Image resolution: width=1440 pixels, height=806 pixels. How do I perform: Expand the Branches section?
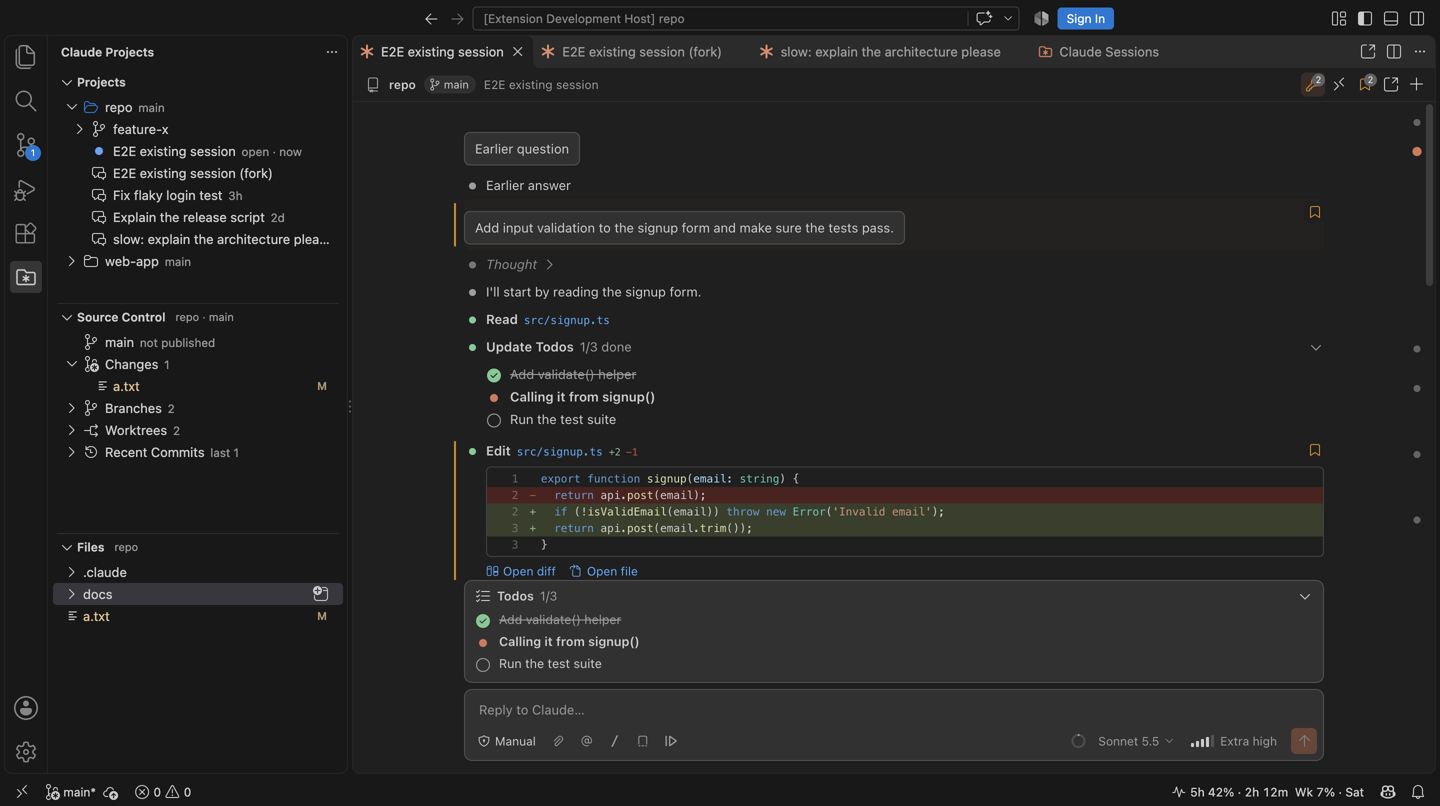click(72, 409)
